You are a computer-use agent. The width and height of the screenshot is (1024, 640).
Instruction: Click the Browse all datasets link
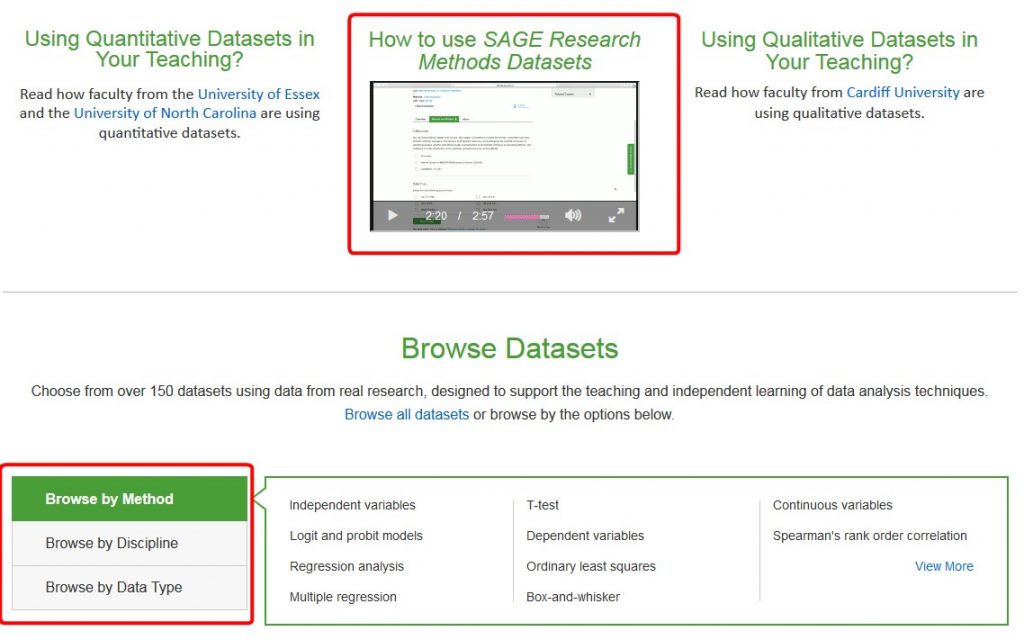pos(406,414)
